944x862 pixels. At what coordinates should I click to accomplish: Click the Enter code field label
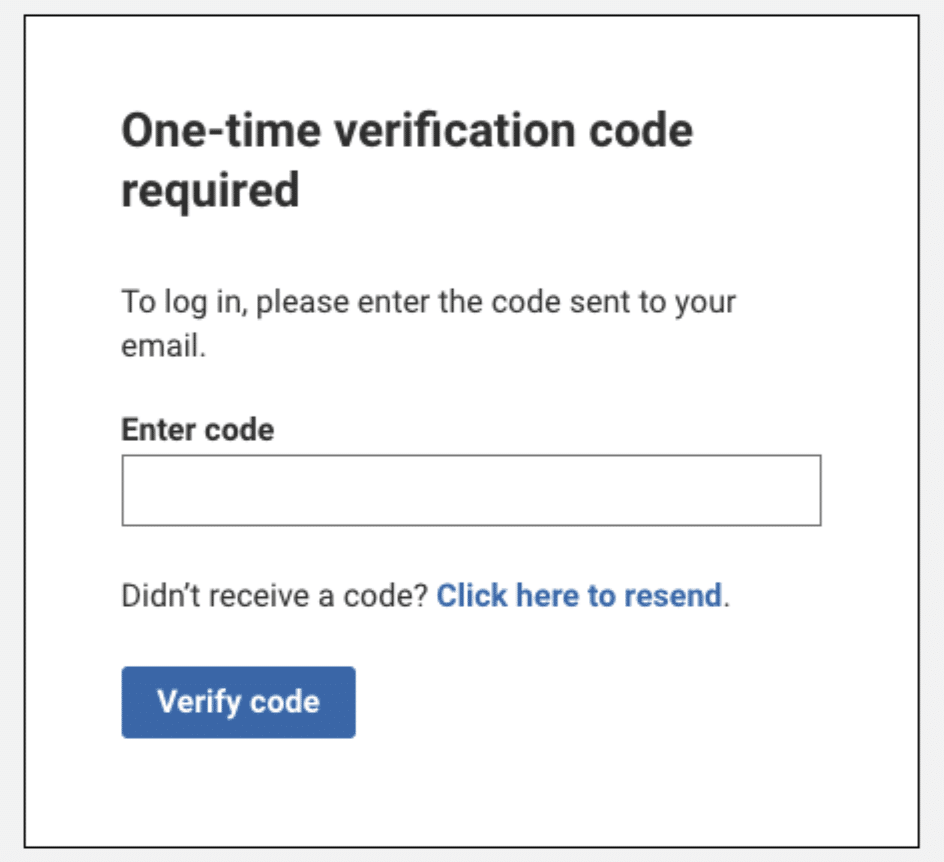pos(197,430)
